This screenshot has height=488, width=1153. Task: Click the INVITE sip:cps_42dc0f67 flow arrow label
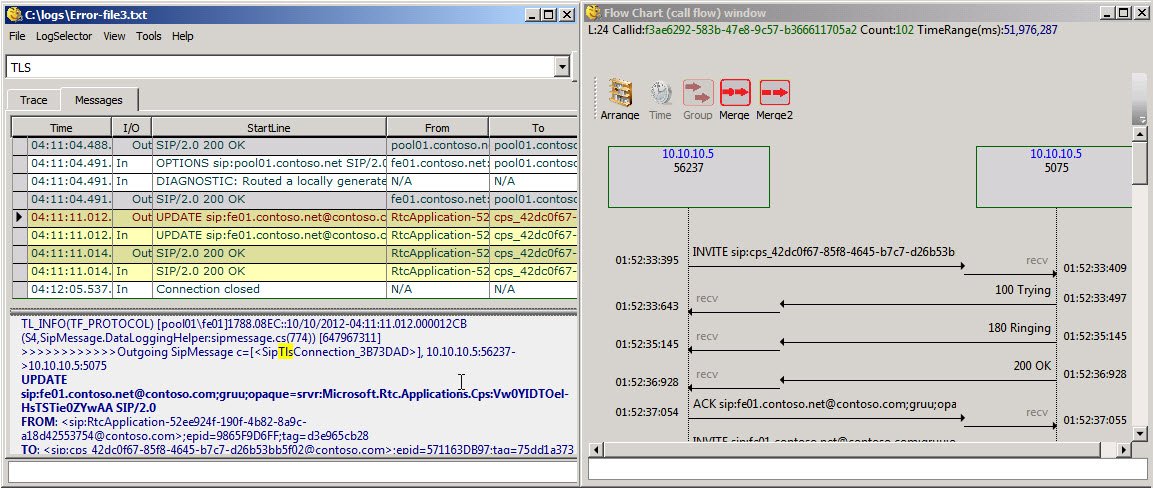point(824,252)
